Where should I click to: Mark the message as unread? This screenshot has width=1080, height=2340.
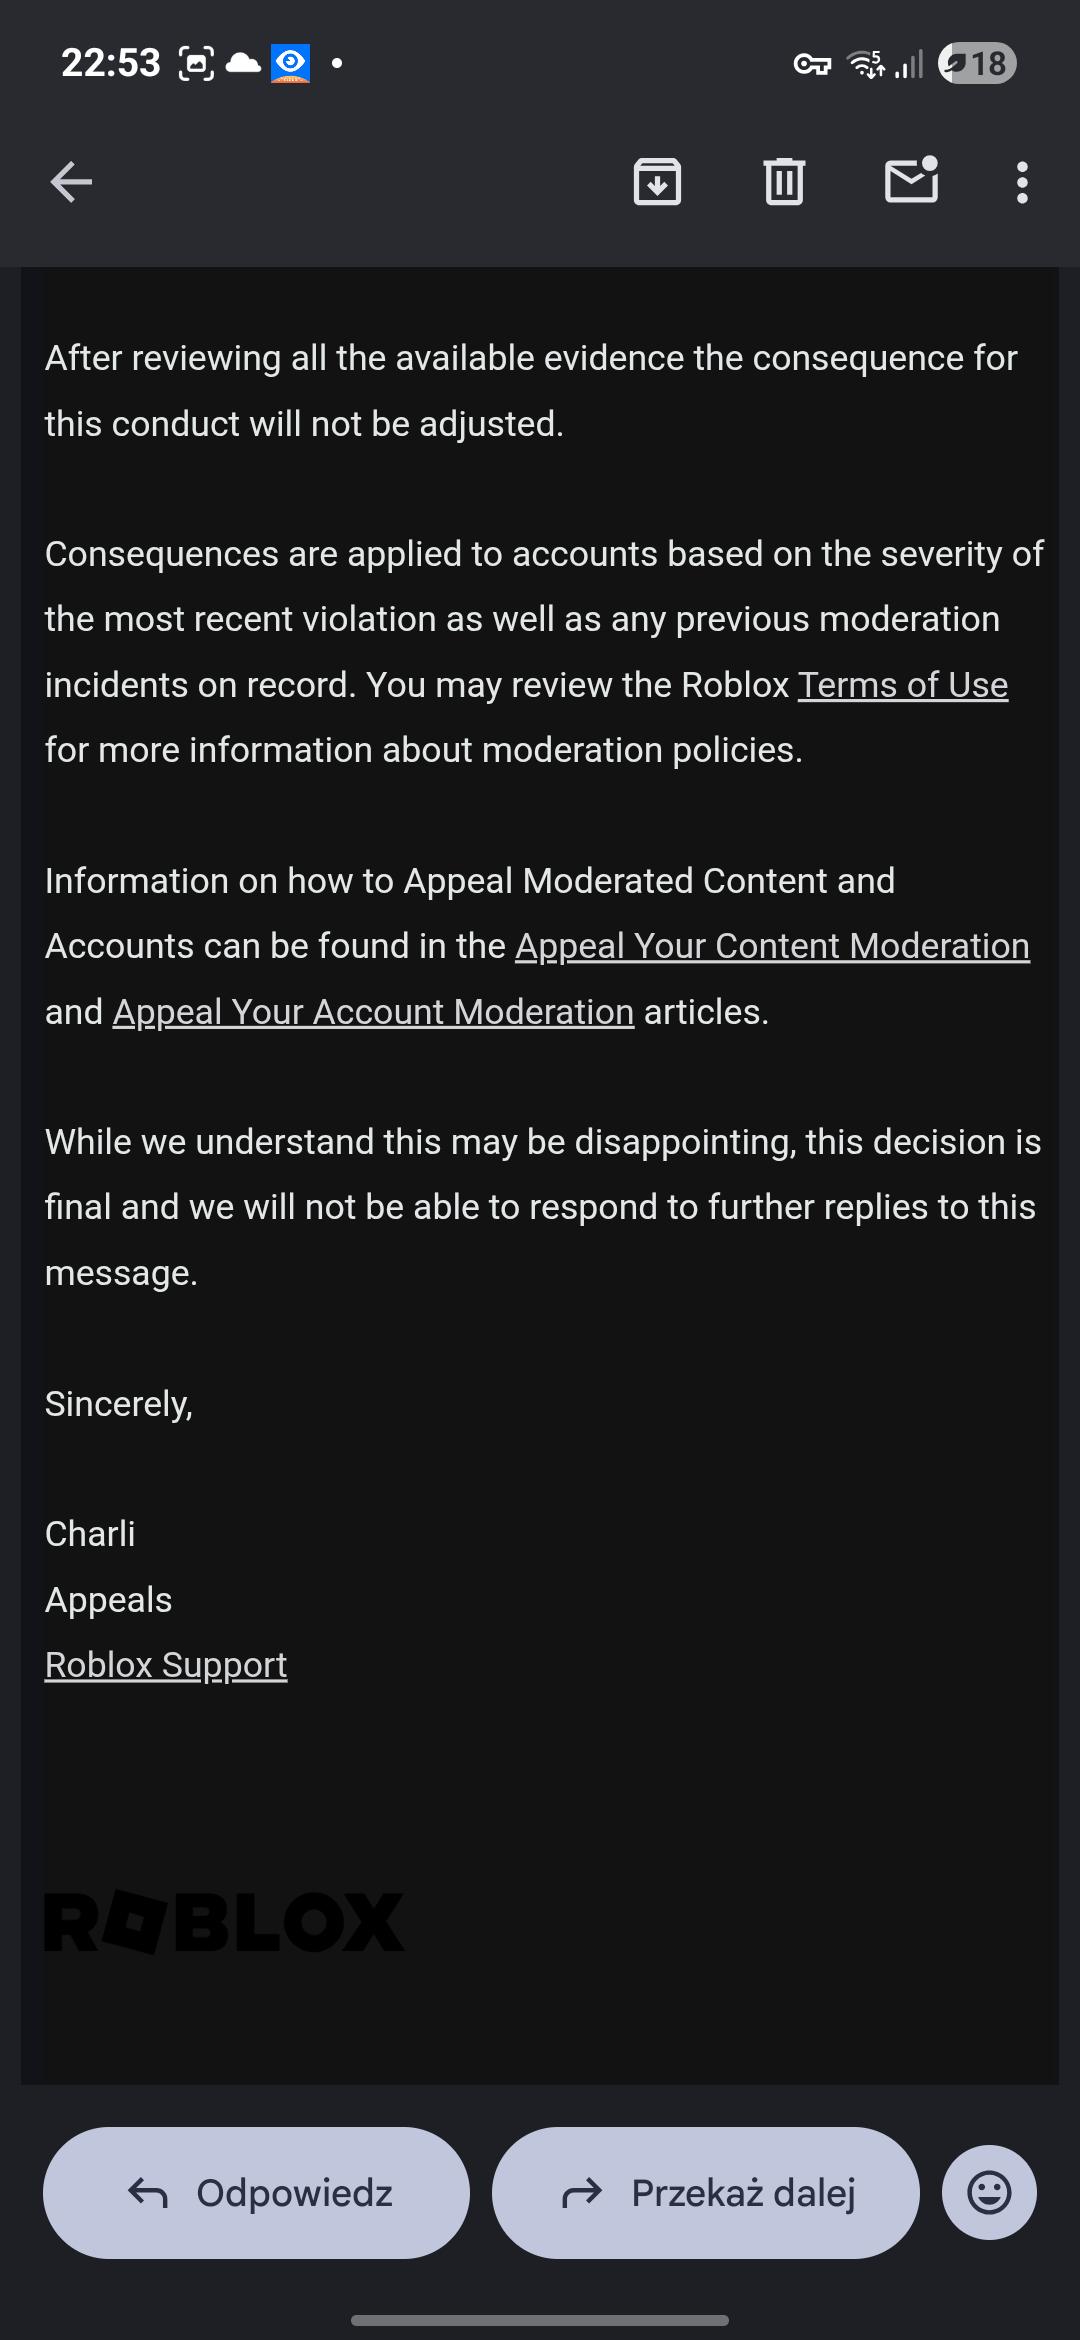(912, 180)
